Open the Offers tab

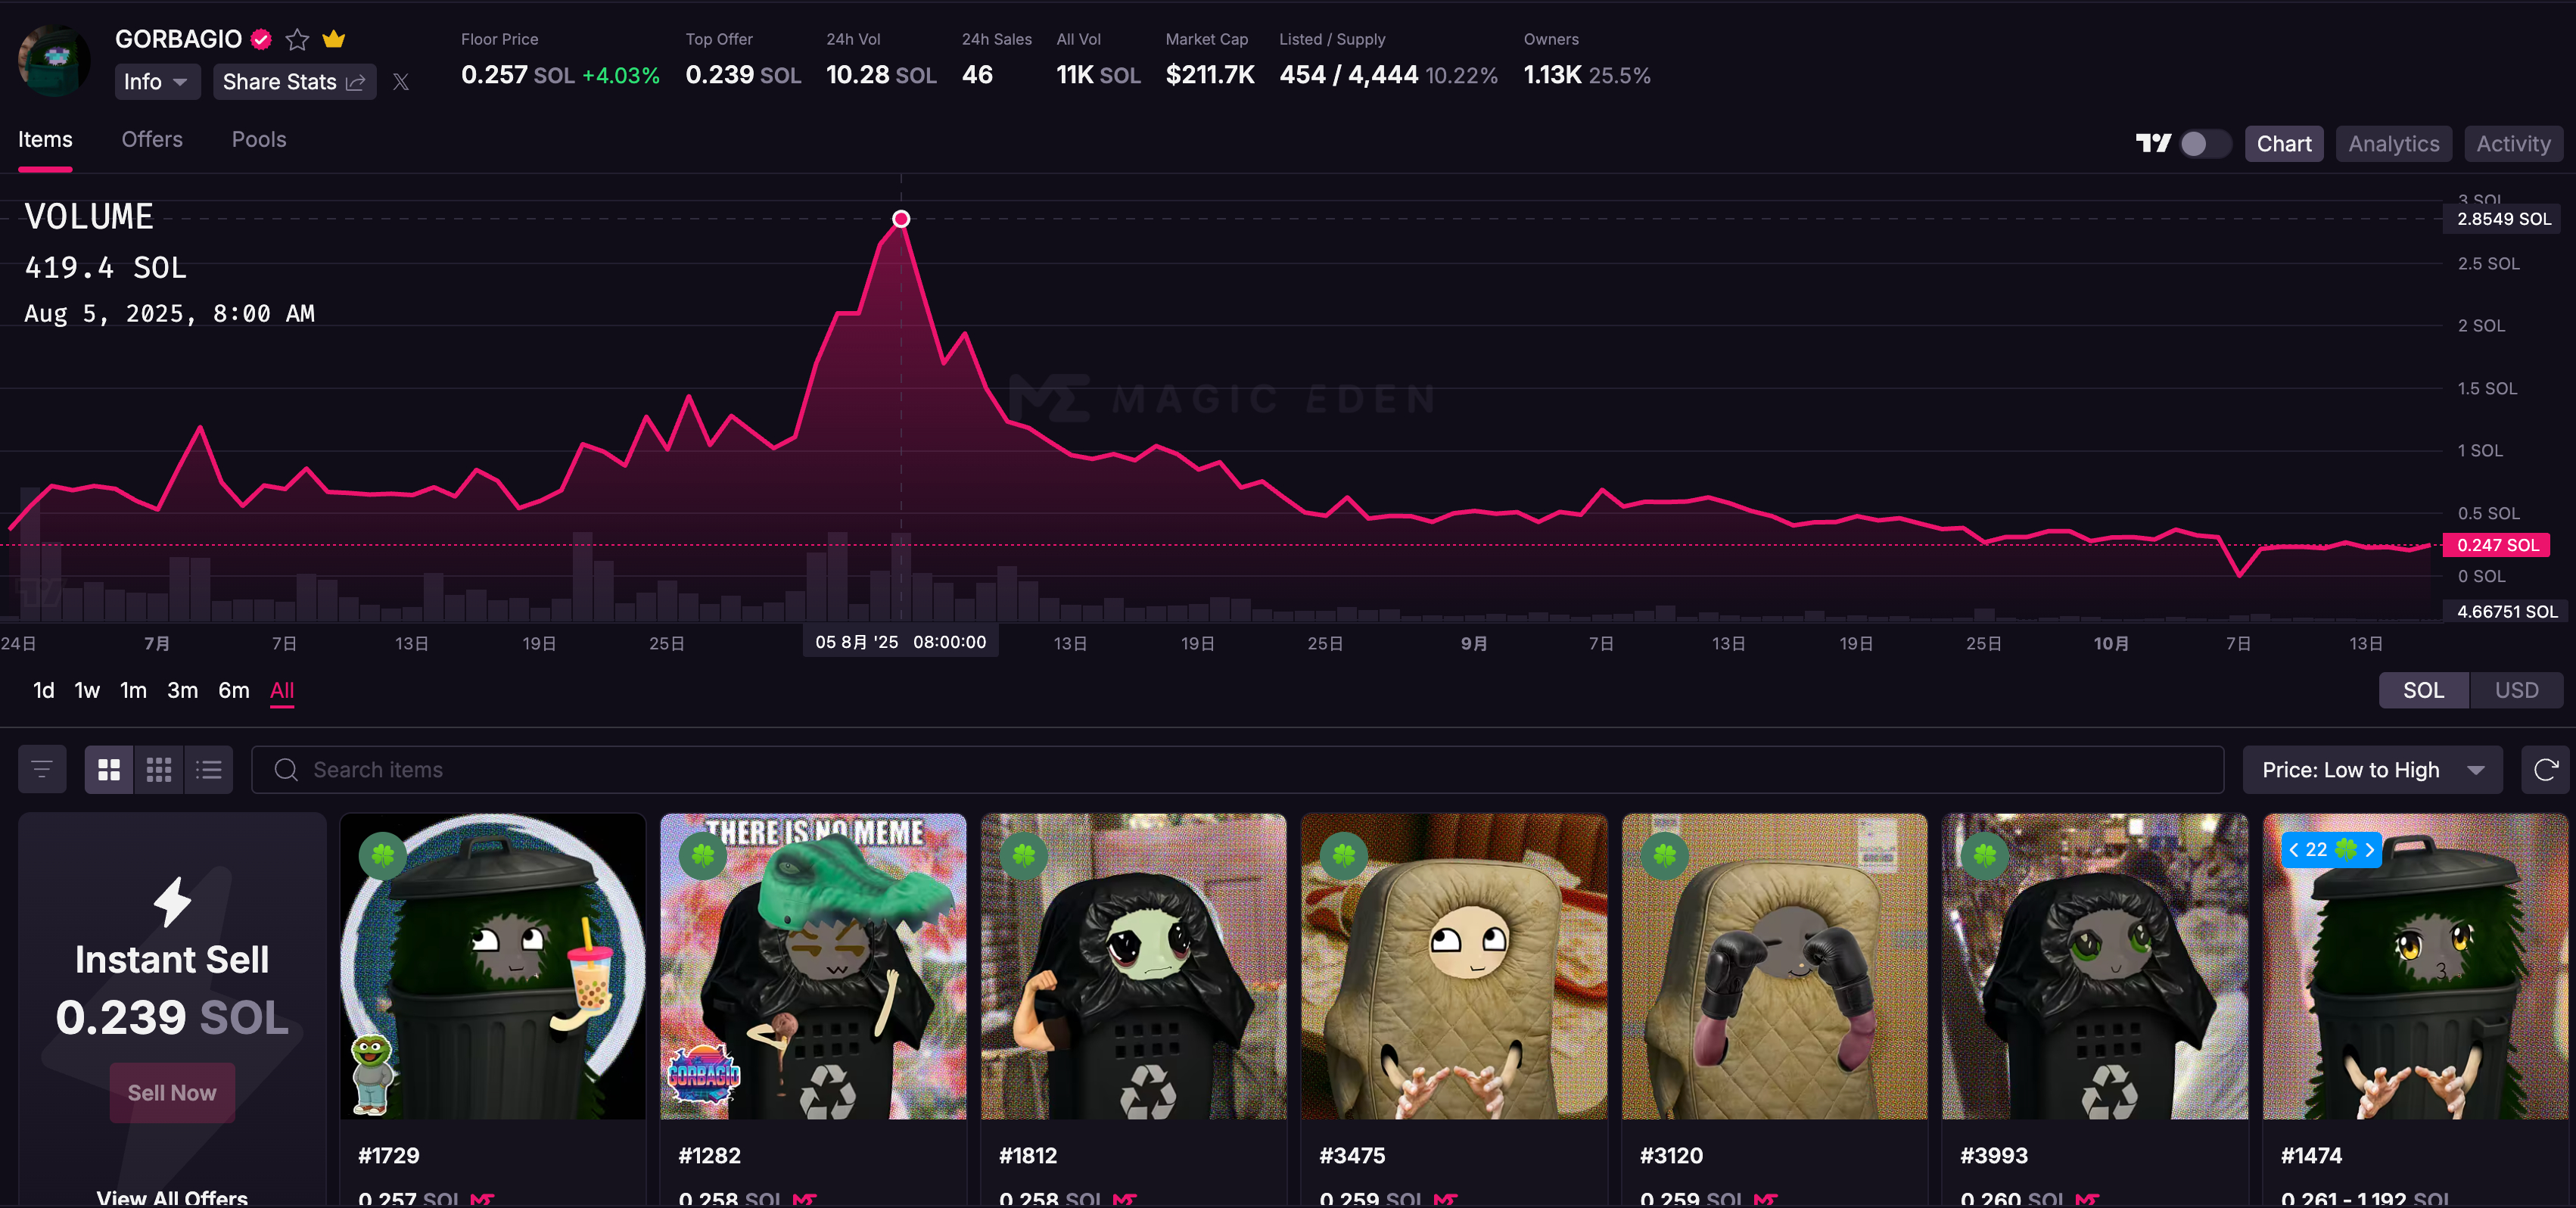152,140
